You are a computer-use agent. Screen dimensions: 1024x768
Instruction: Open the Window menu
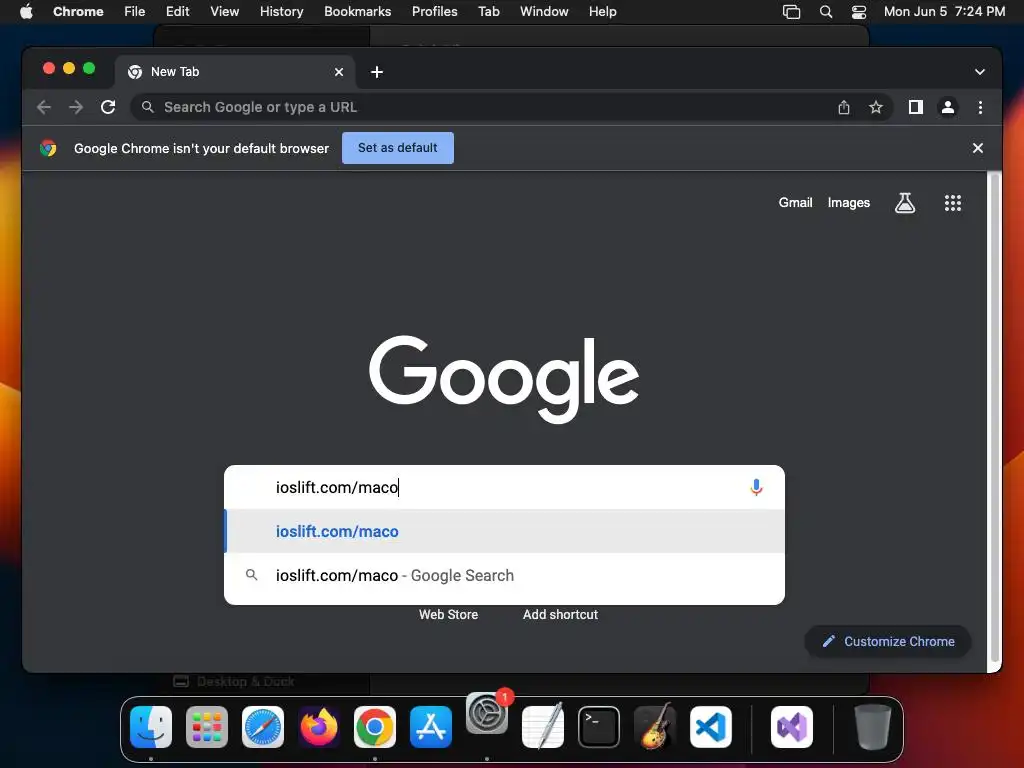(x=544, y=12)
